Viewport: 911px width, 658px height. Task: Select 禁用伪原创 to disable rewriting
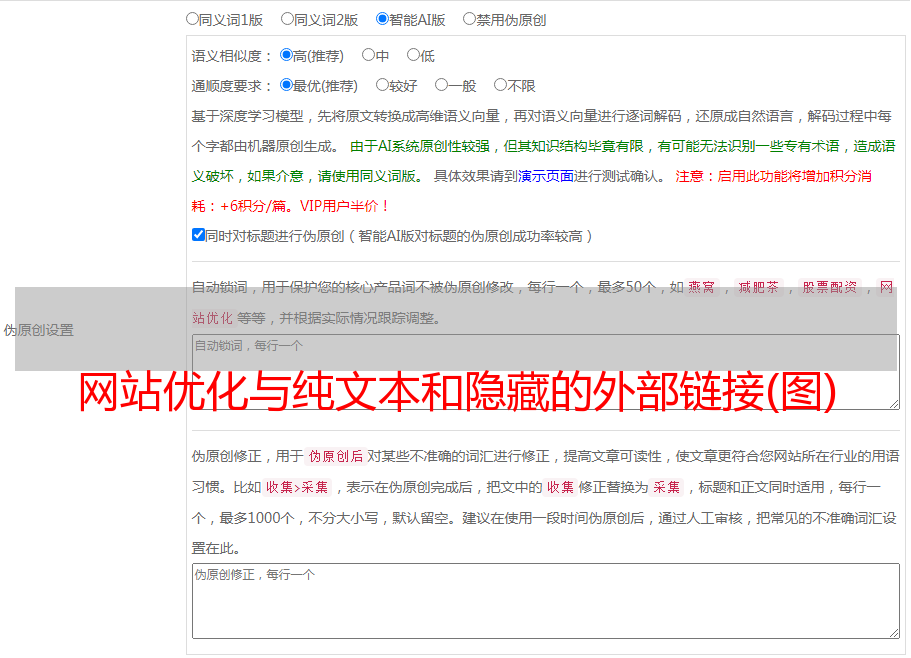[469, 18]
